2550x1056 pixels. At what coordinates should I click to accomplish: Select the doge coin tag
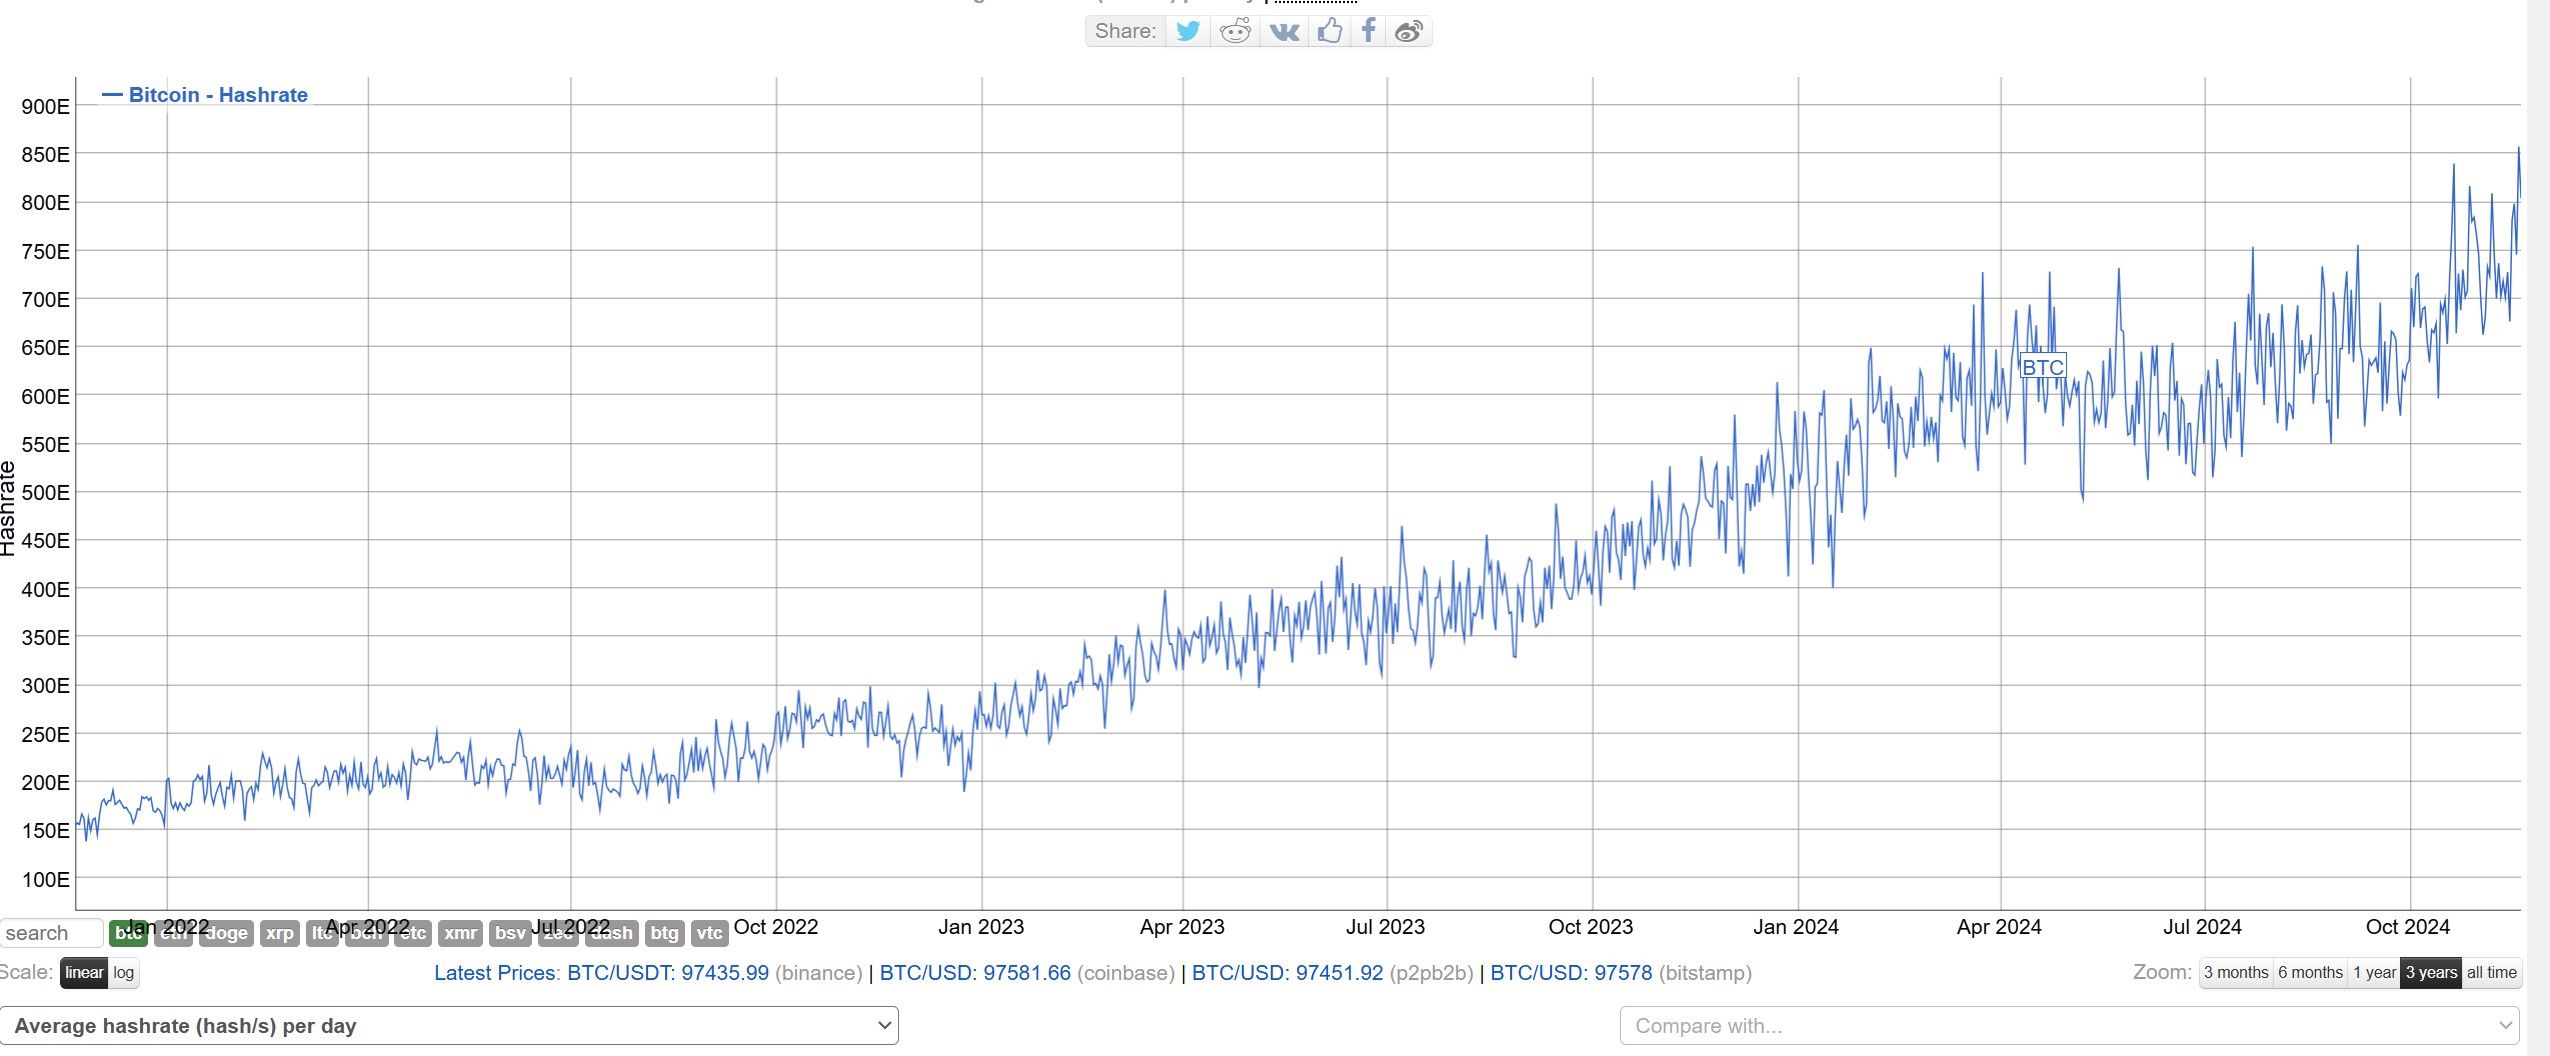[226, 933]
